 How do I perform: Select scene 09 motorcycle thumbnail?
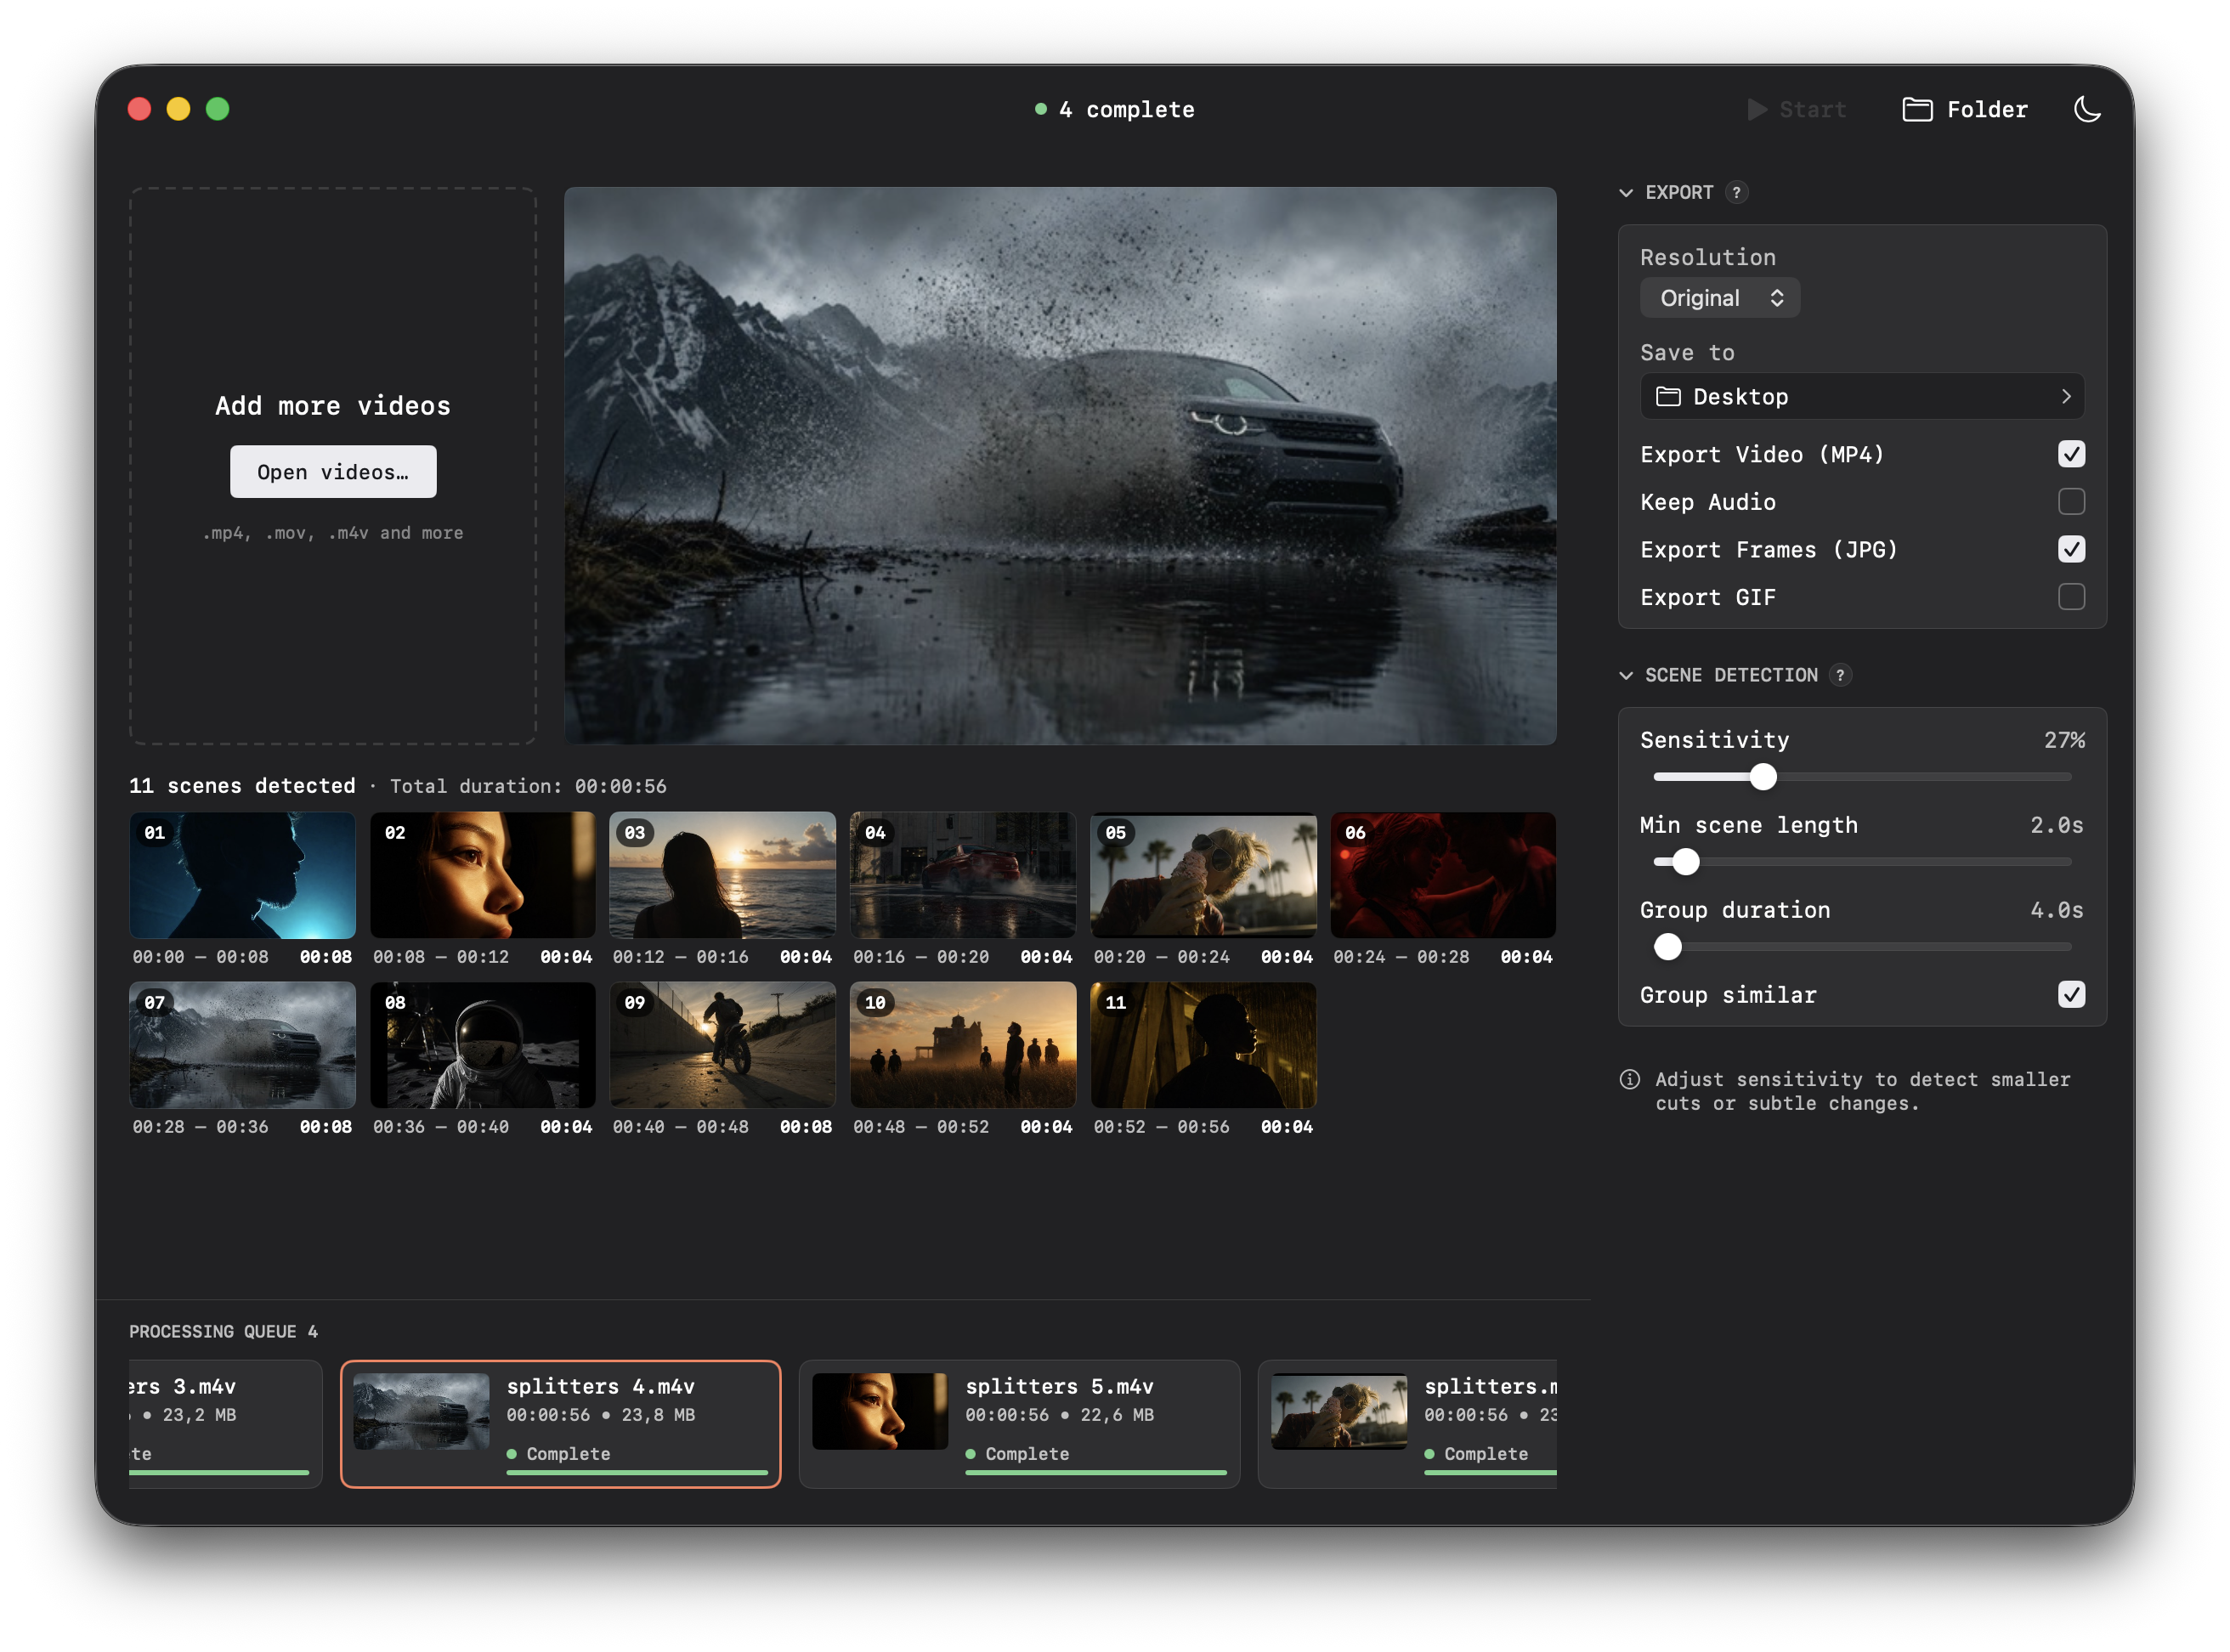(x=722, y=1045)
